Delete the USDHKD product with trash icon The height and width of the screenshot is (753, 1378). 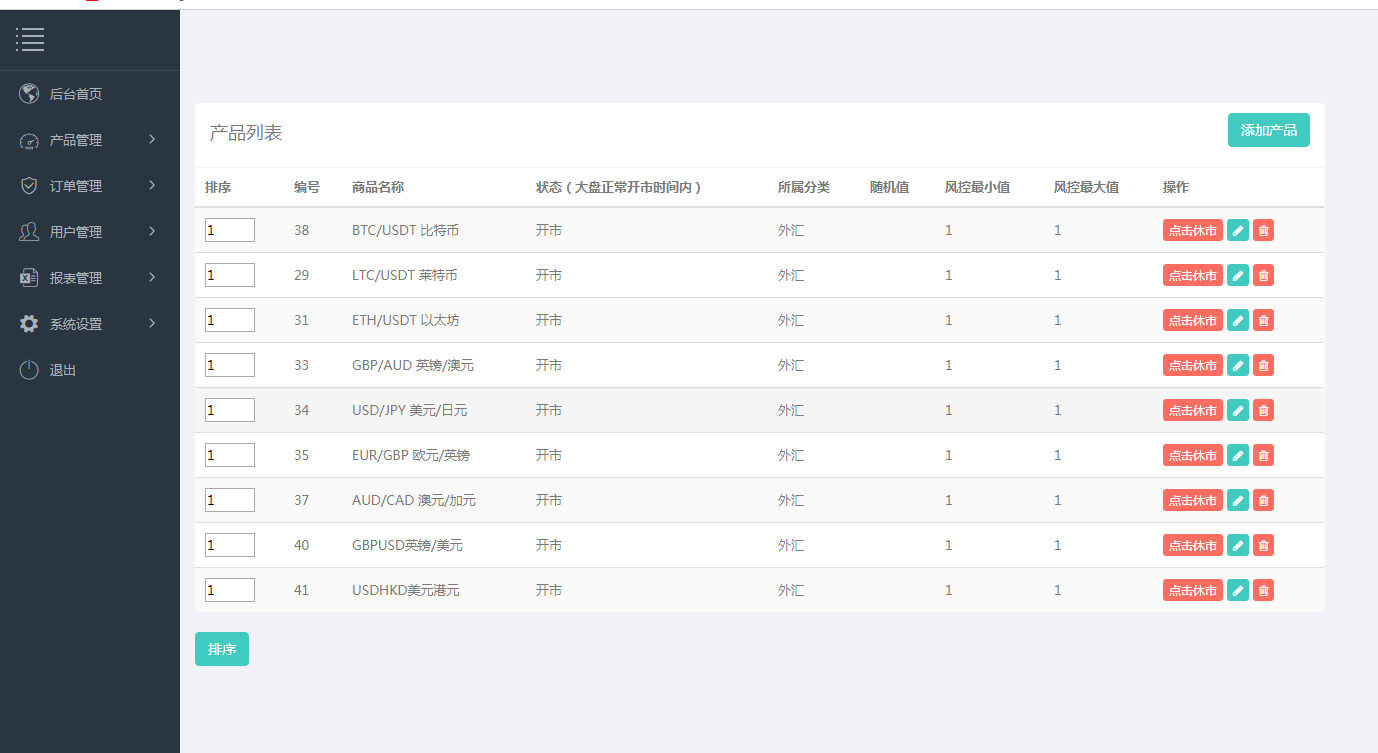pyautogui.click(x=1263, y=590)
